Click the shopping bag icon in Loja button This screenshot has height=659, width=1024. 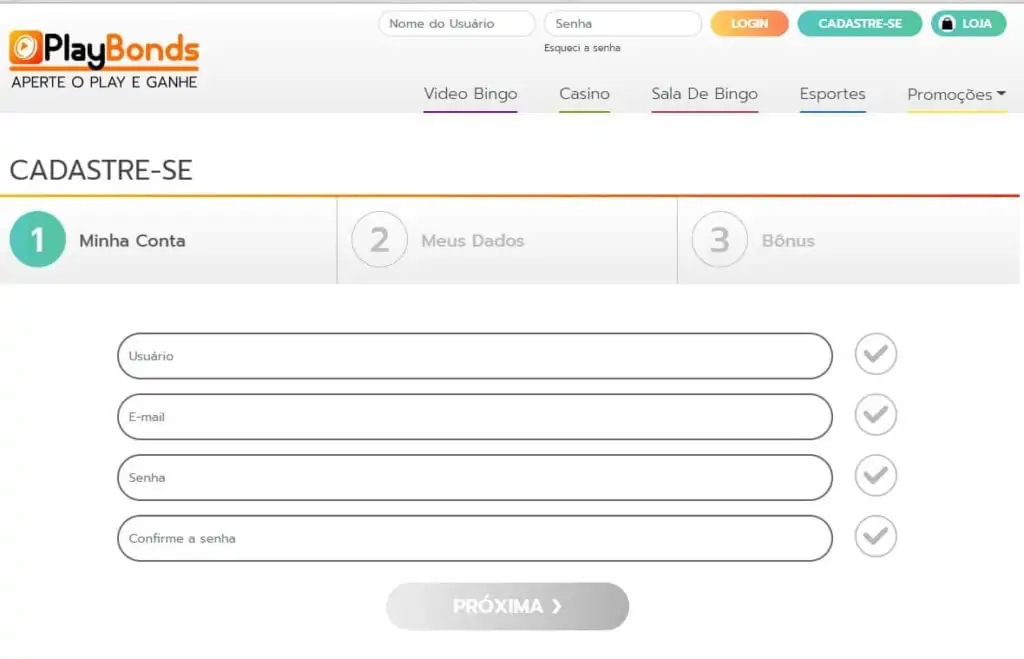(x=946, y=24)
